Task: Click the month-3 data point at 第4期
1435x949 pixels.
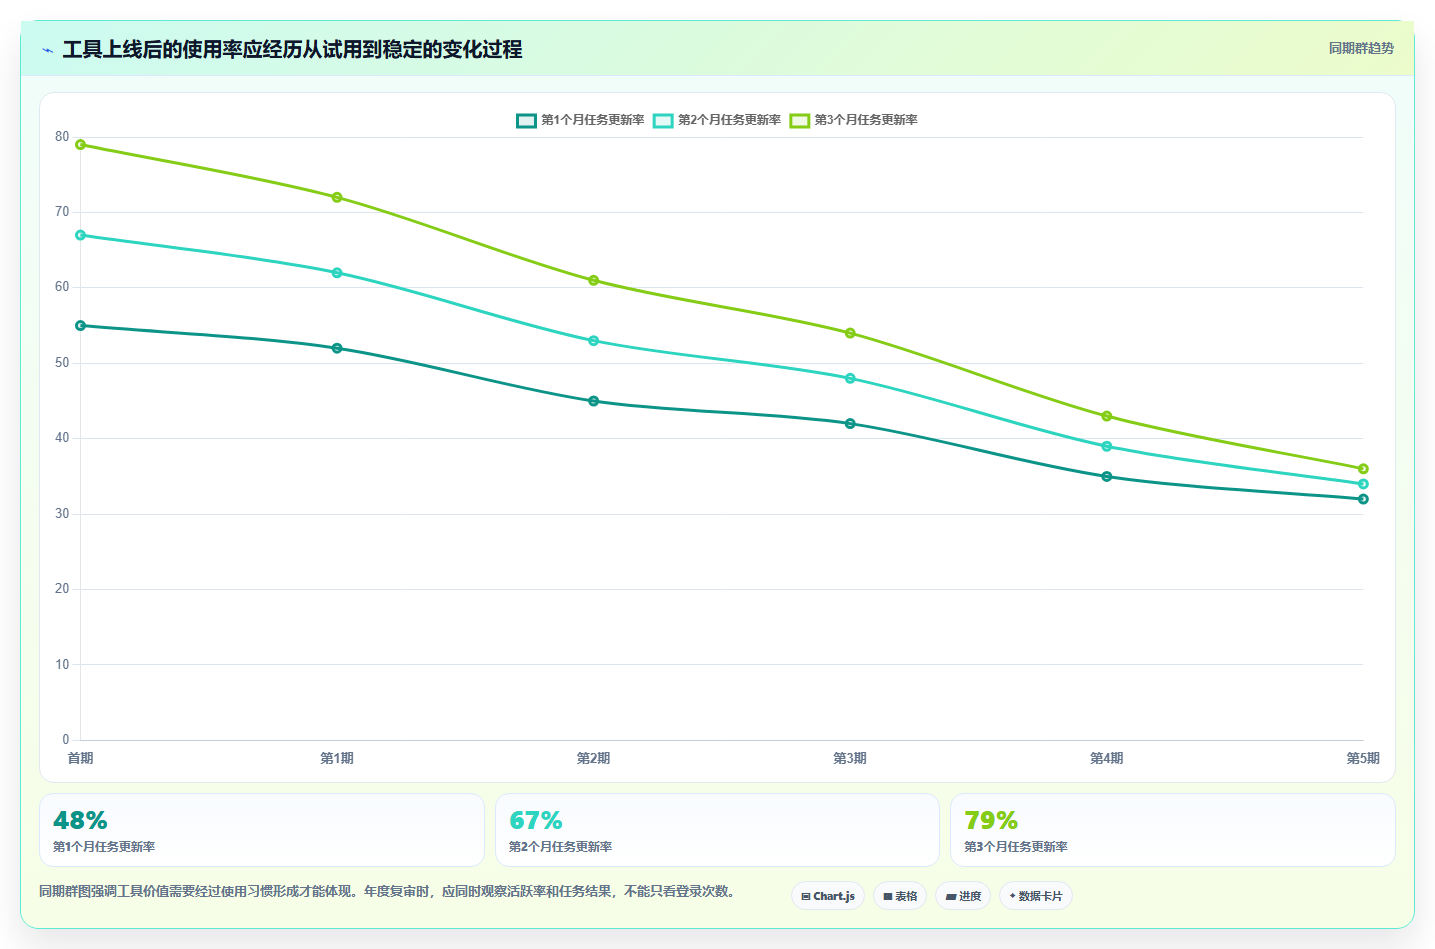Action: point(1107,416)
